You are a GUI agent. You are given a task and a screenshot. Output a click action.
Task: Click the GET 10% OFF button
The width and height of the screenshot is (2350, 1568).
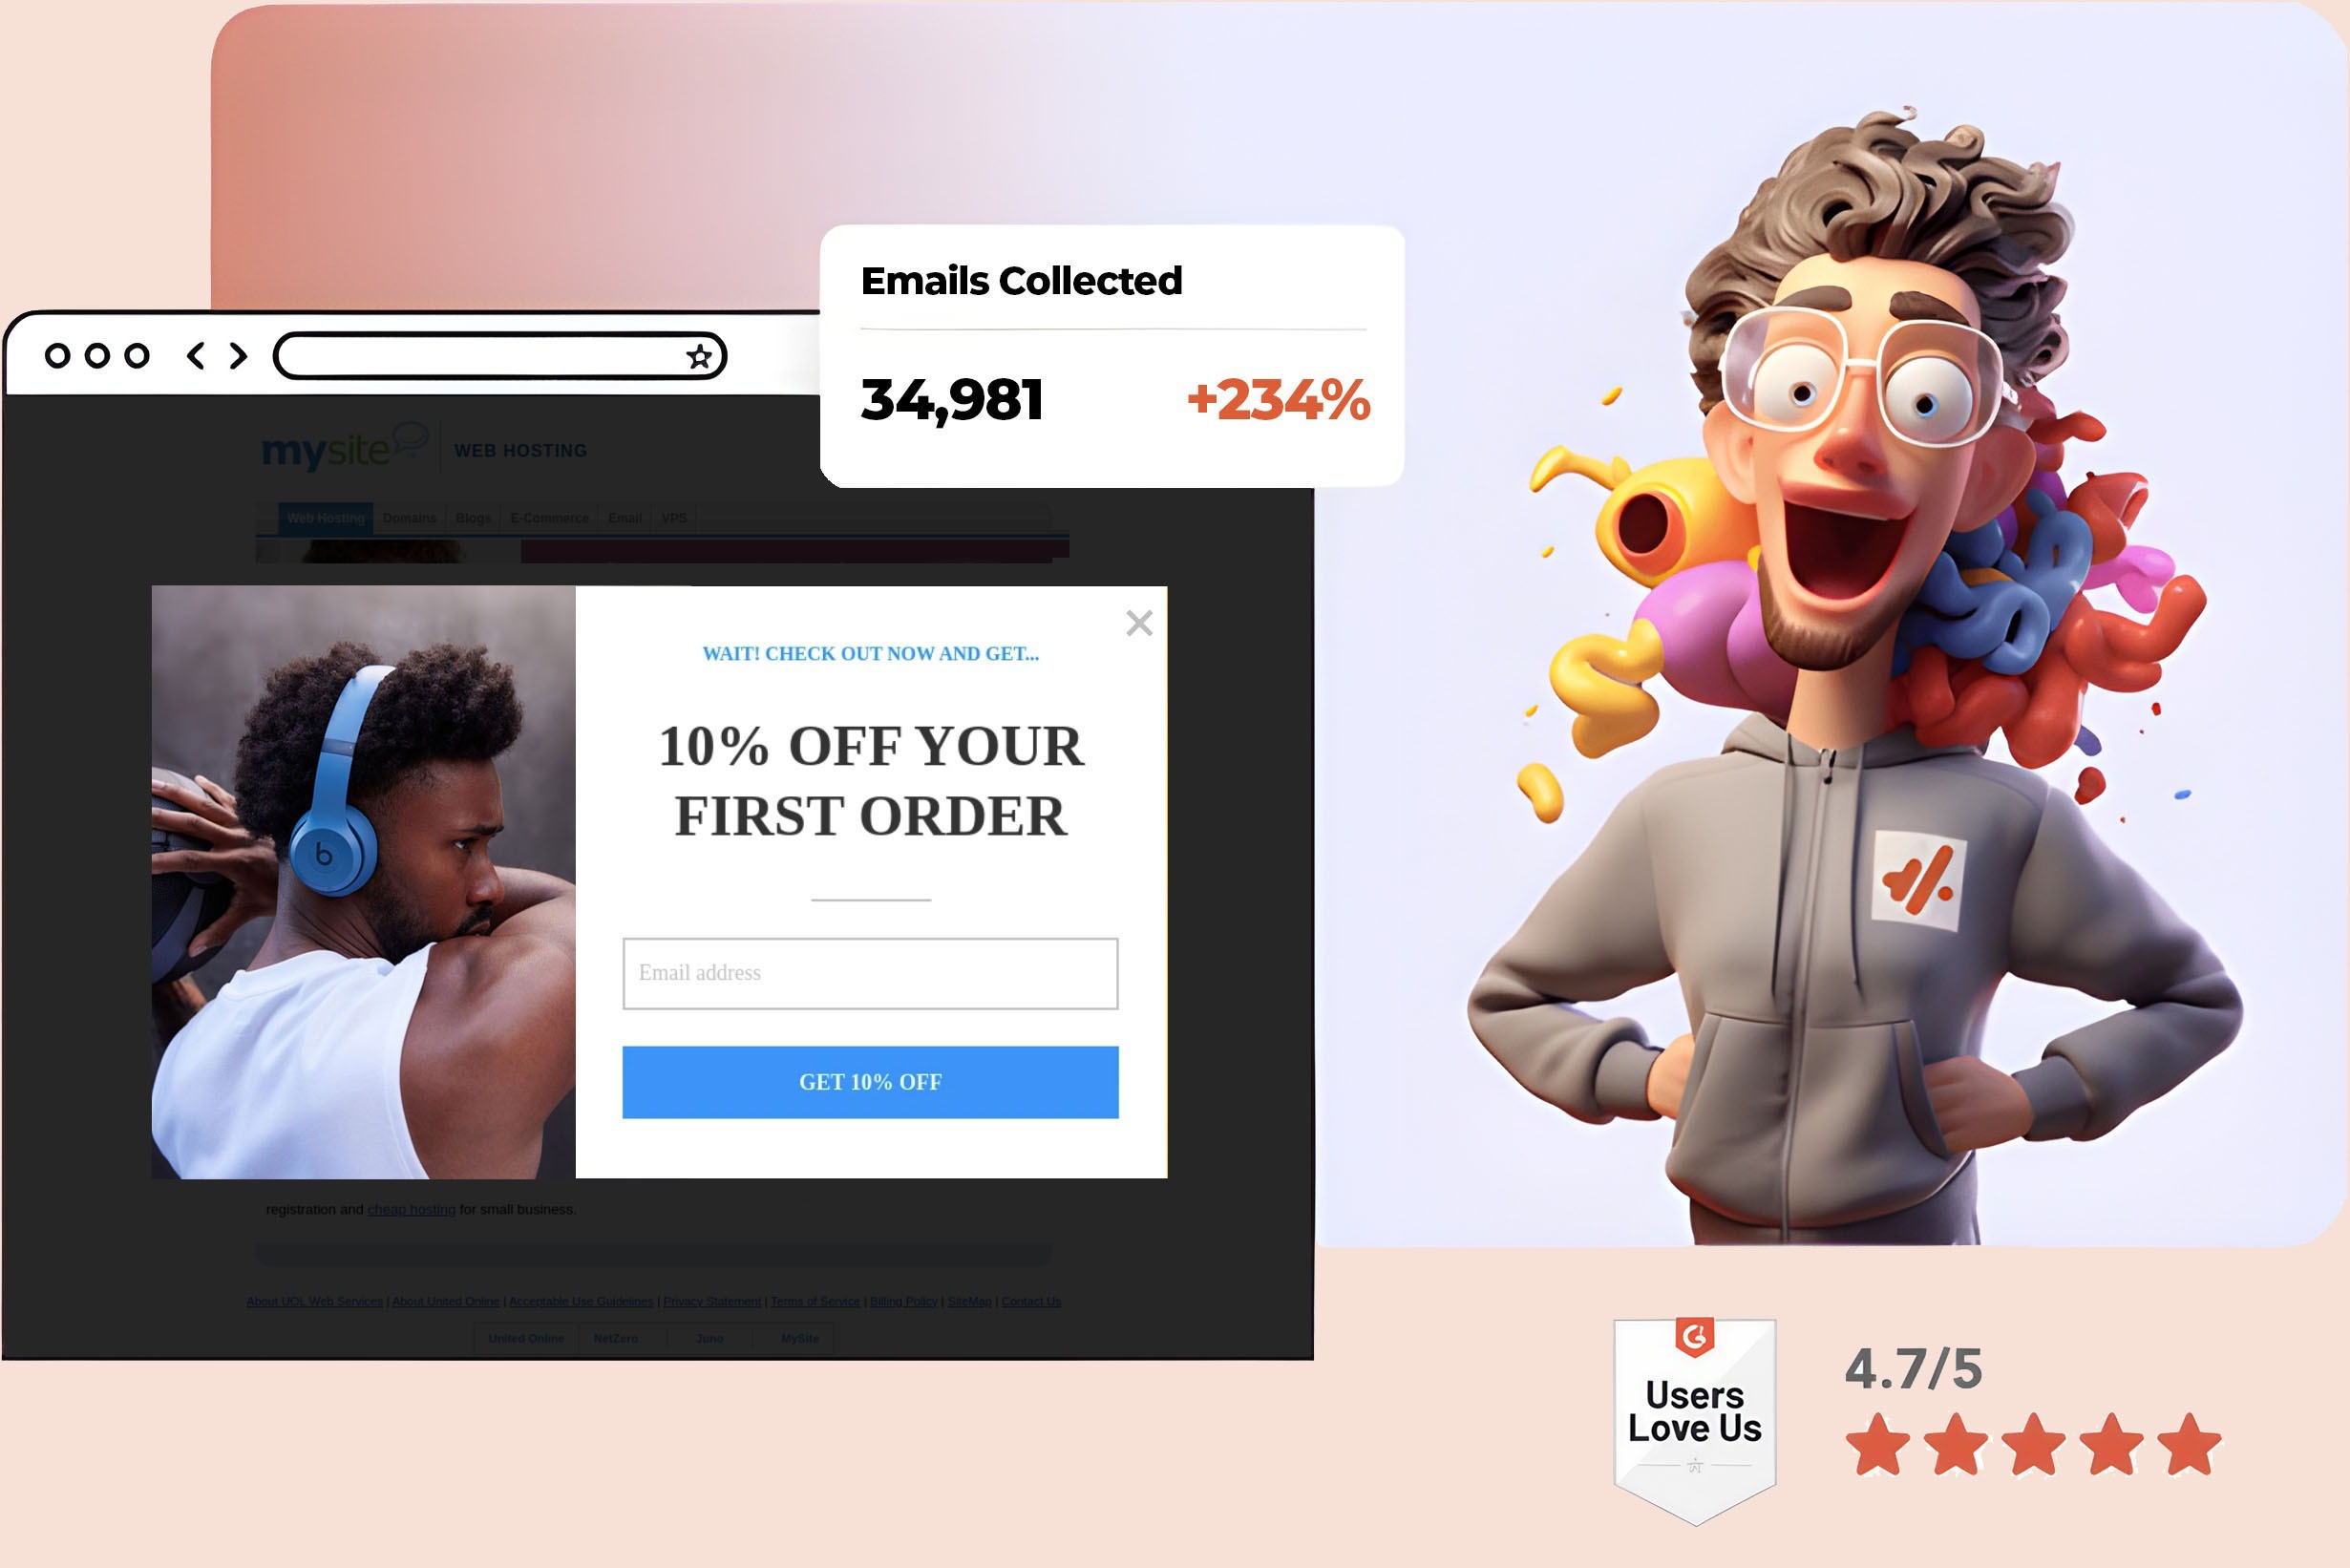870,1080
